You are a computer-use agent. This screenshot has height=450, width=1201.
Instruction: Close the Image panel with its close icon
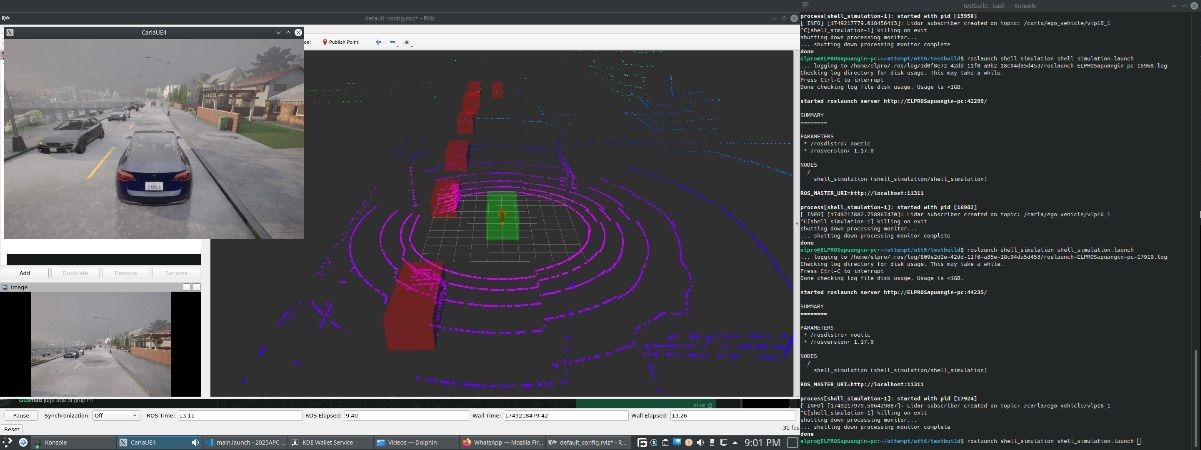point(196,288)
